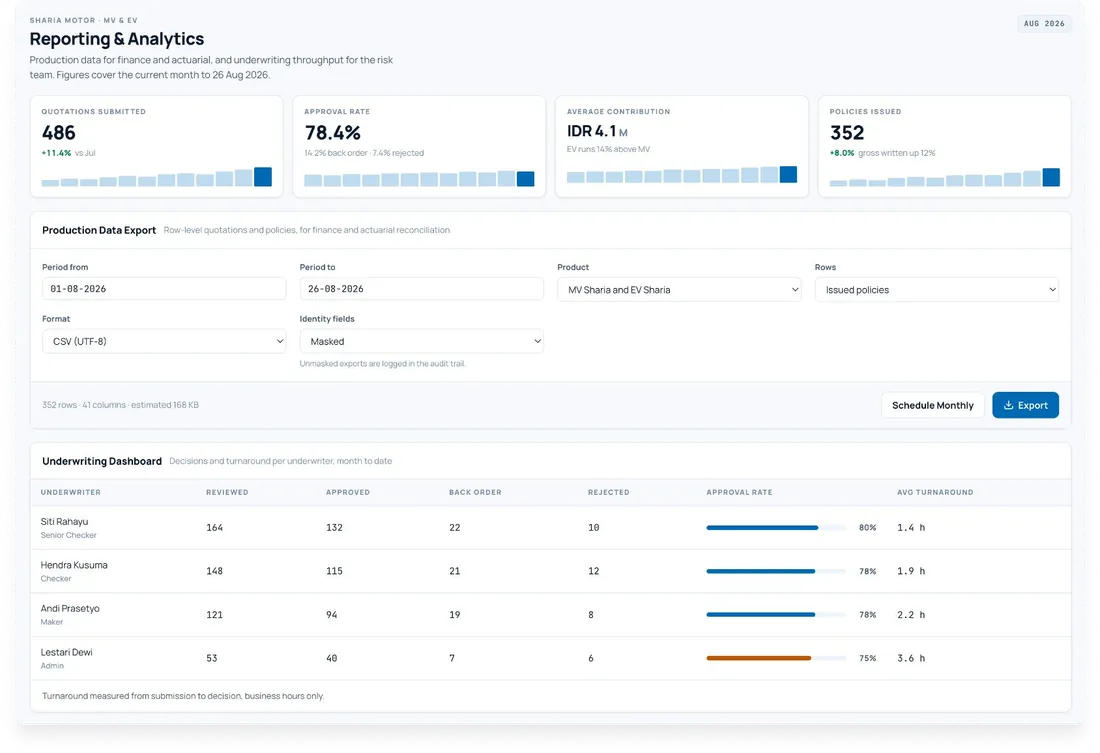Click the Period to date field

pyautogui.click(x=421, y=289)
